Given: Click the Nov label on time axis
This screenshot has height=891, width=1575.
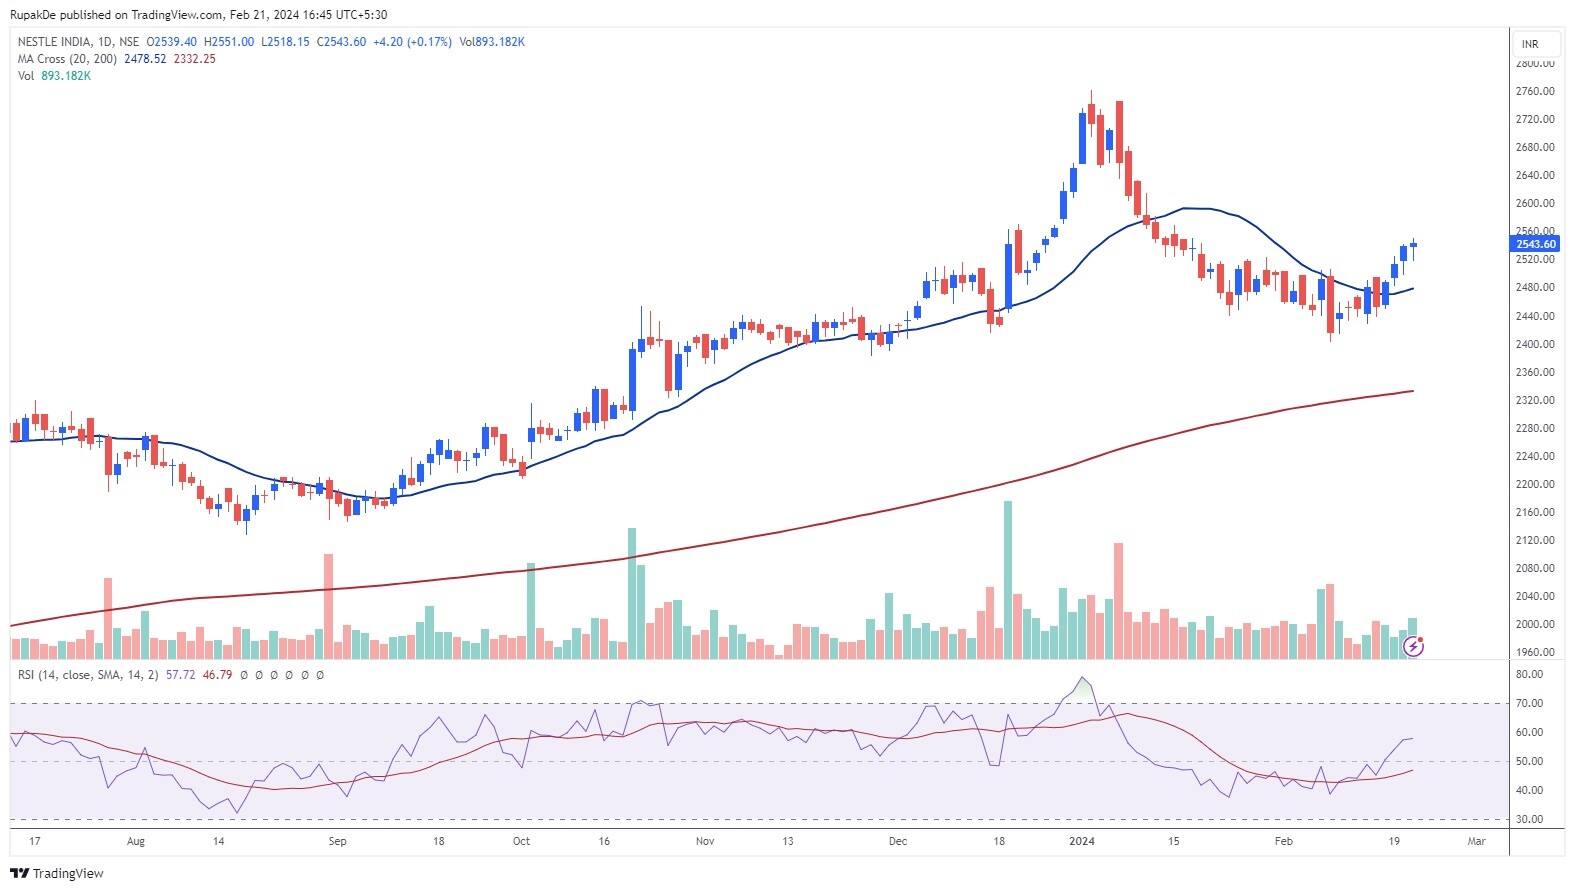Looking at the screenshot, I should (705, 842).
